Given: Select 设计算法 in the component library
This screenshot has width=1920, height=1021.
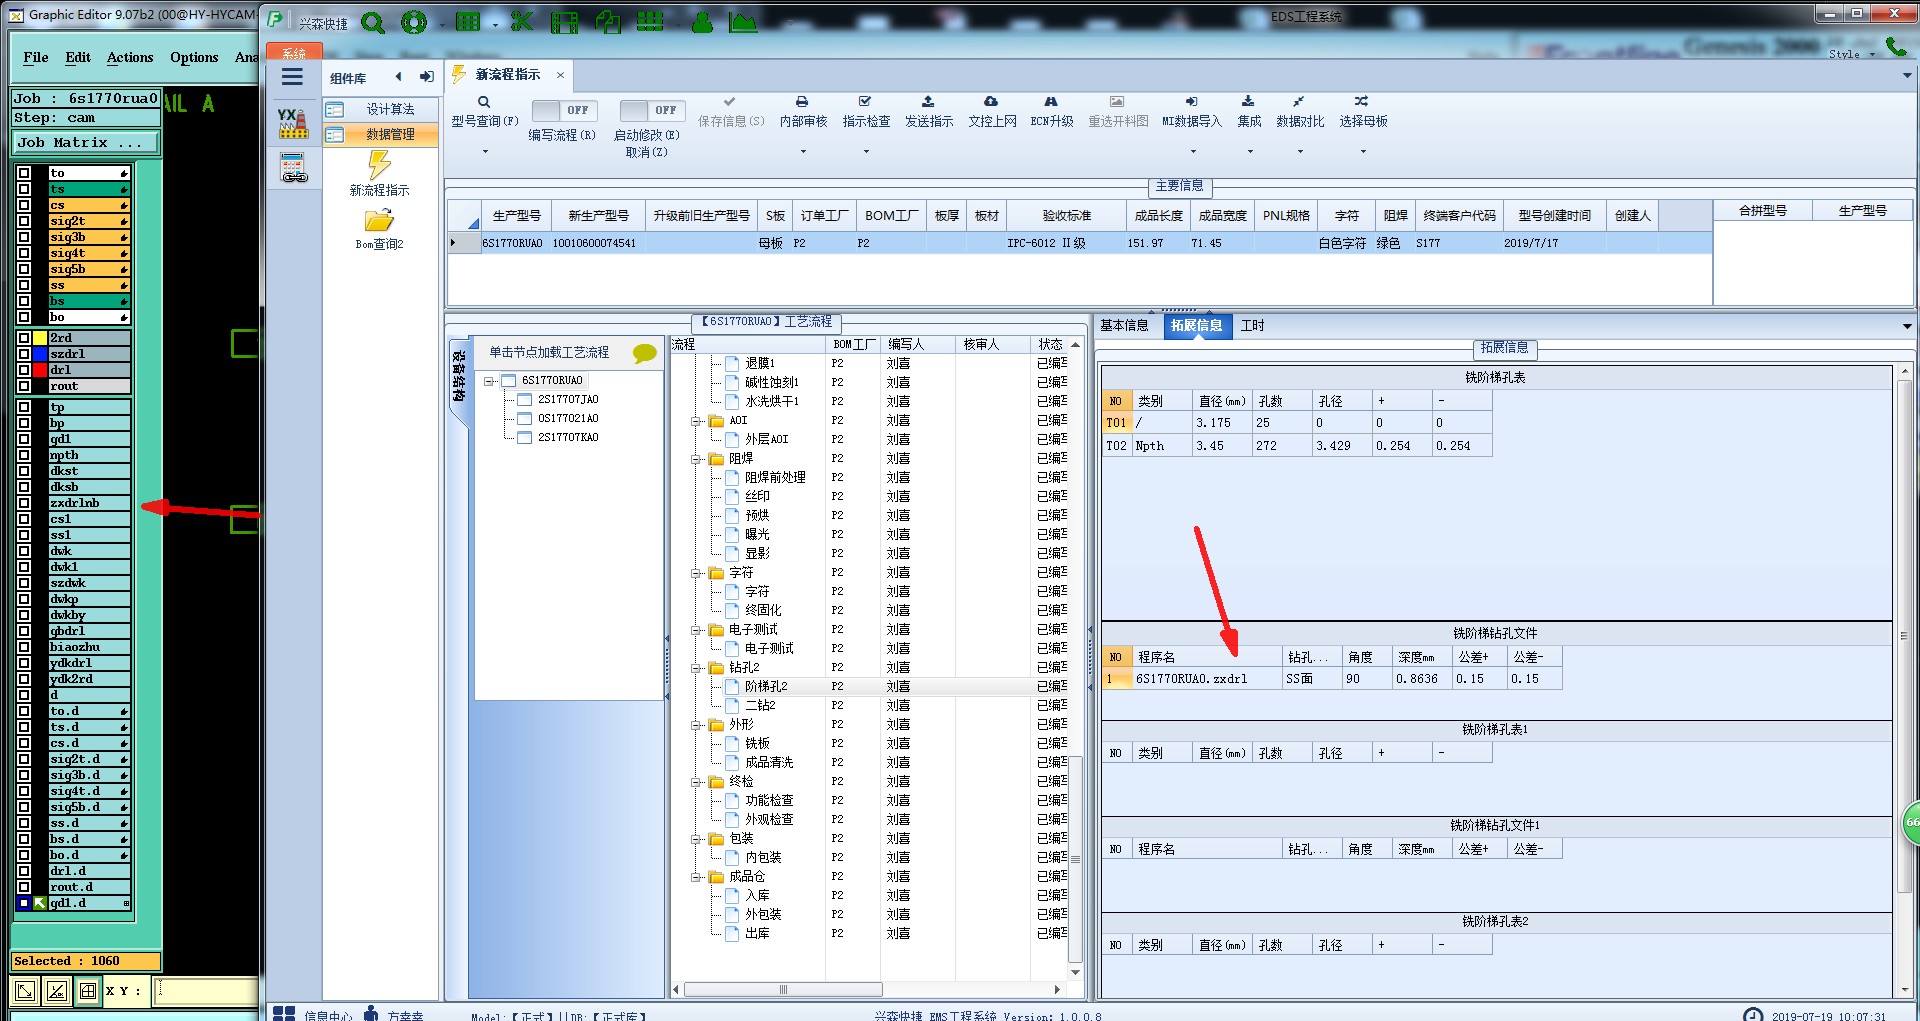Looking at the screenshot, I should click(x=381, y=109).
